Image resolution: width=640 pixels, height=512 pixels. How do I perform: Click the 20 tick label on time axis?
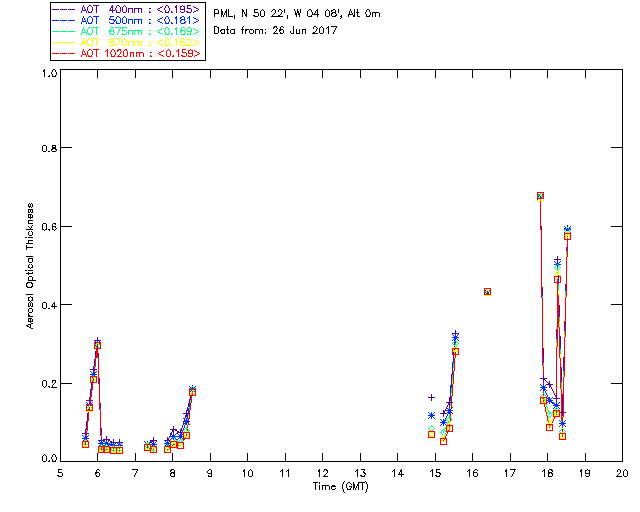(621, 472)
